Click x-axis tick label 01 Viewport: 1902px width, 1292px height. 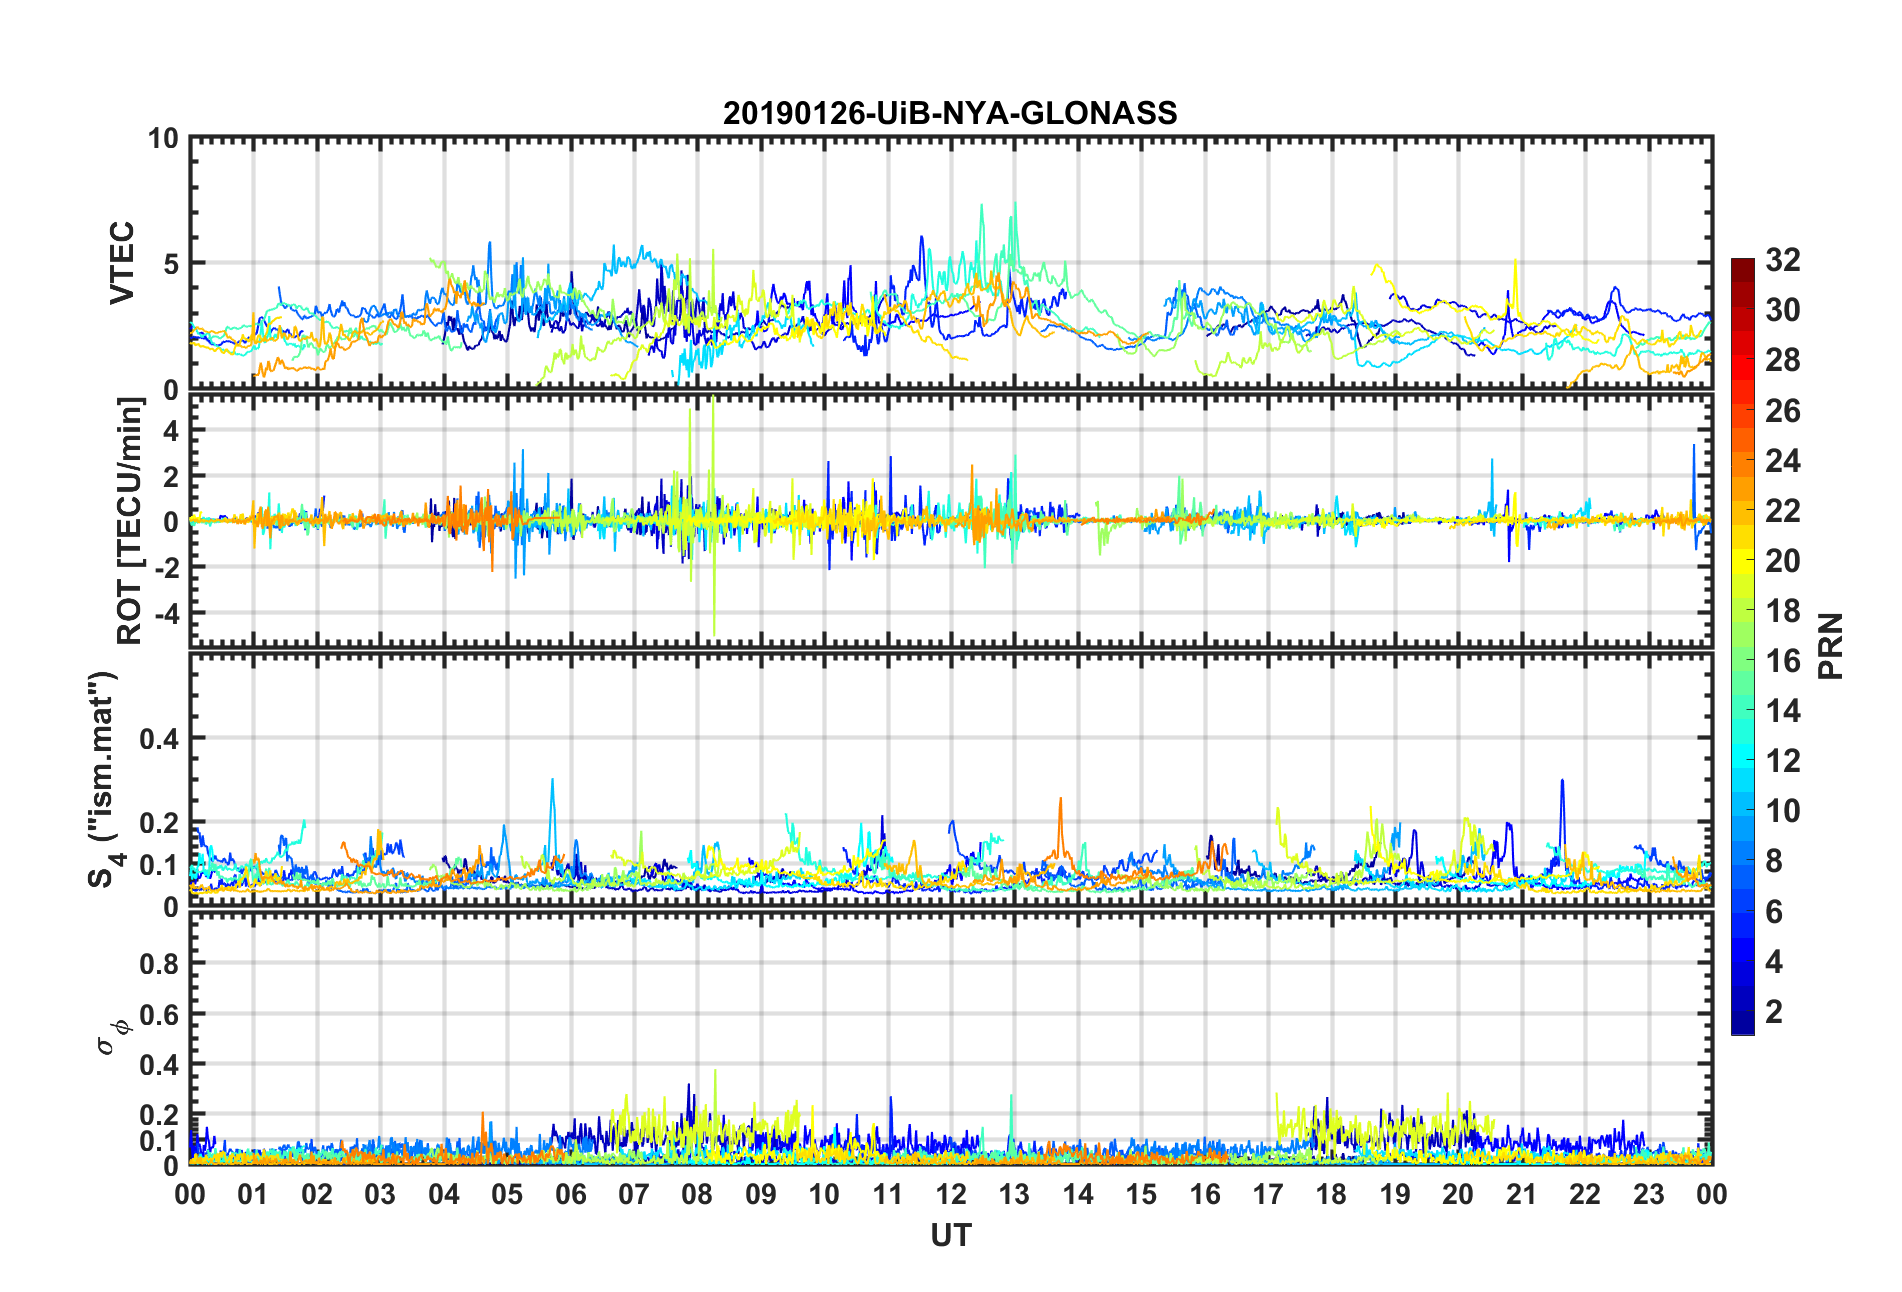coord(253,1194)
